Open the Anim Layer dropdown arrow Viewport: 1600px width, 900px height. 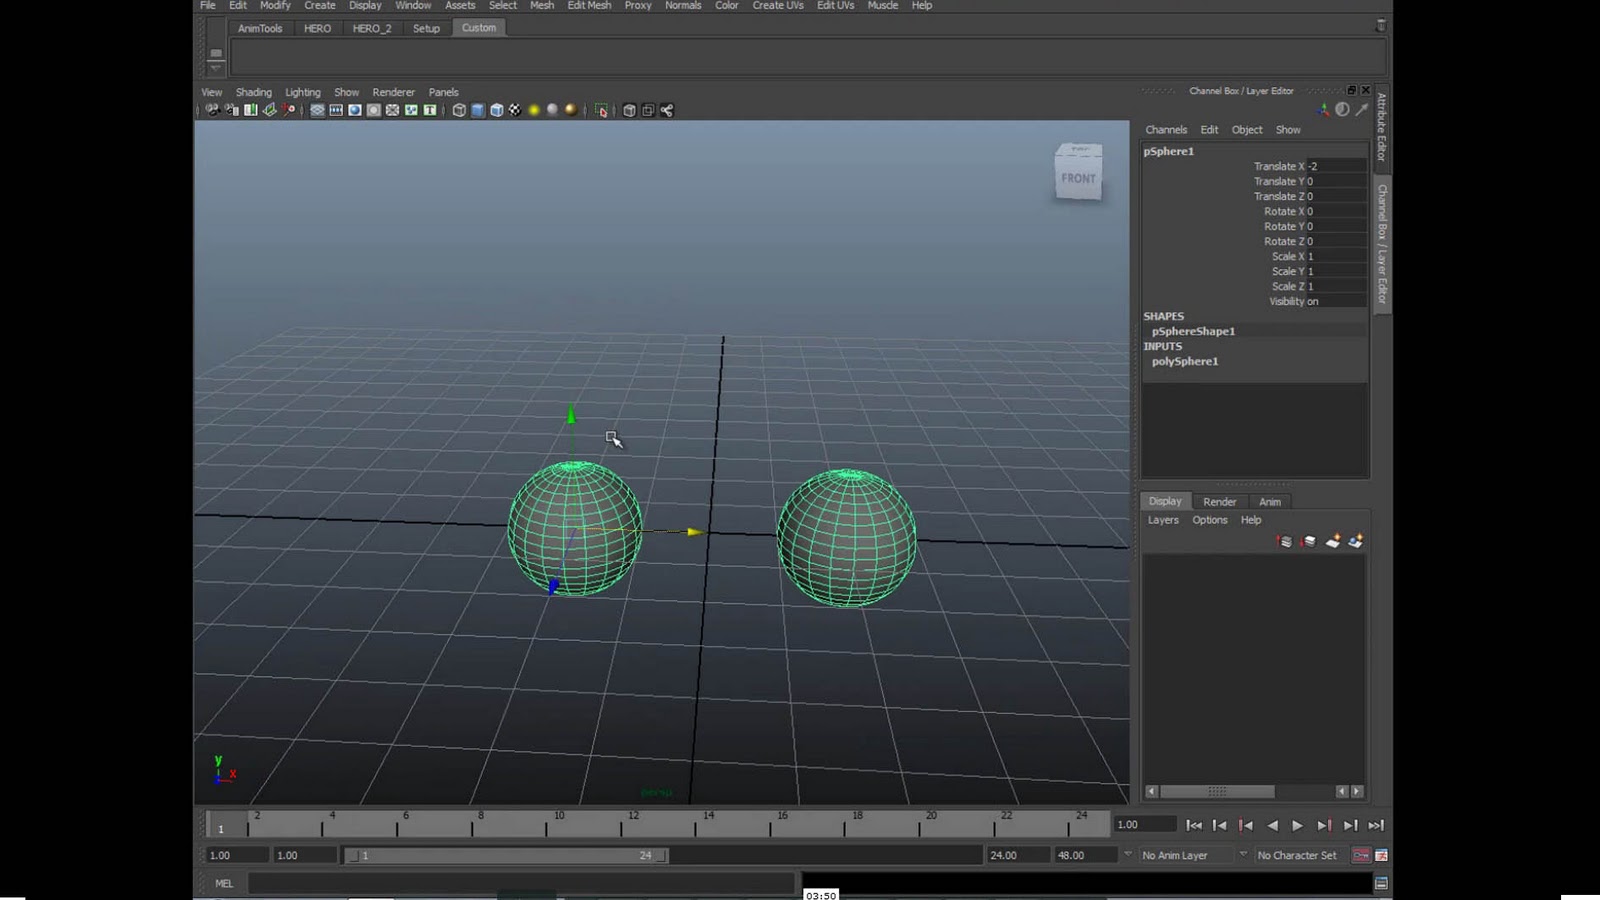click(1128, 854)
